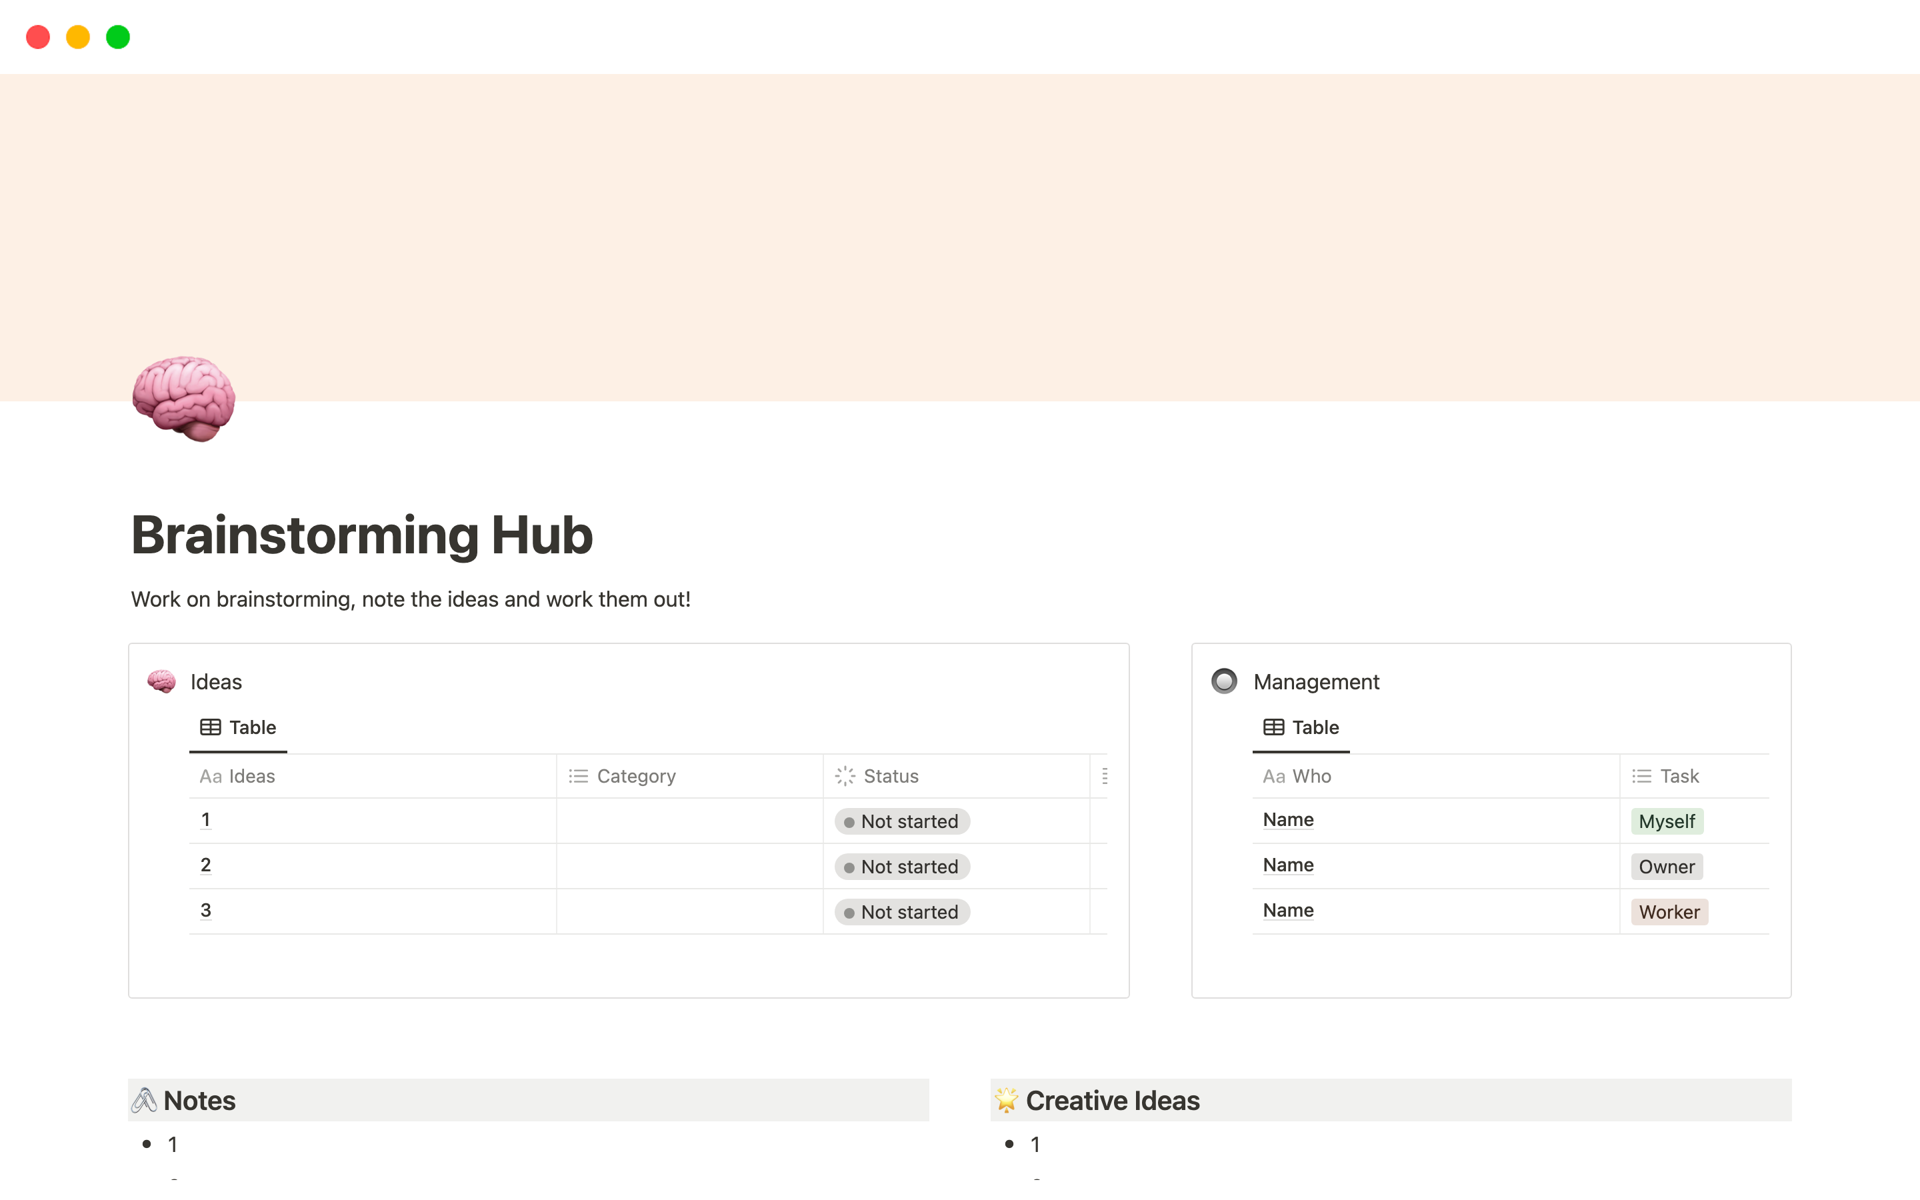Click the Category field on idea row 1
The width and height of the screenshot is (1920, 1200).
688,820
